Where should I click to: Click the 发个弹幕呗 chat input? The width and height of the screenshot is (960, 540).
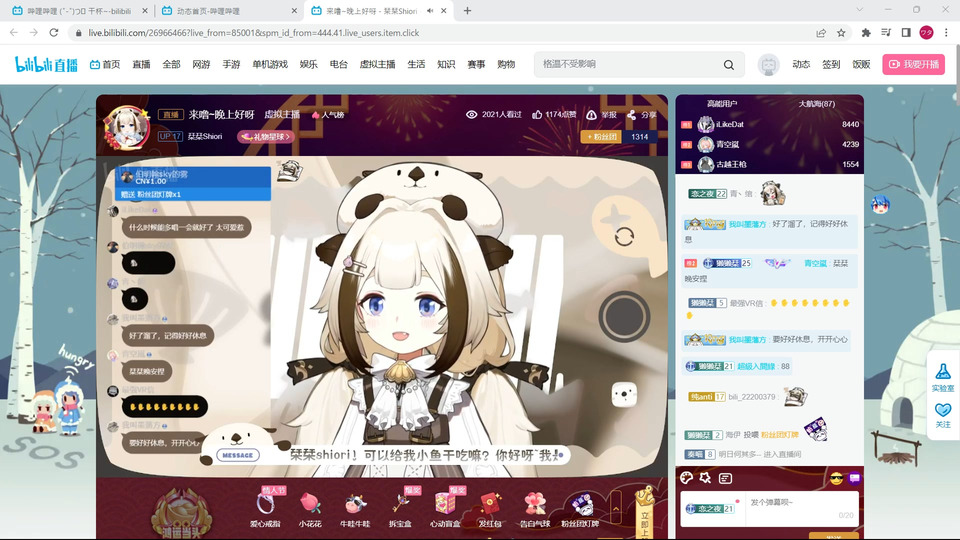coord(801,509)
